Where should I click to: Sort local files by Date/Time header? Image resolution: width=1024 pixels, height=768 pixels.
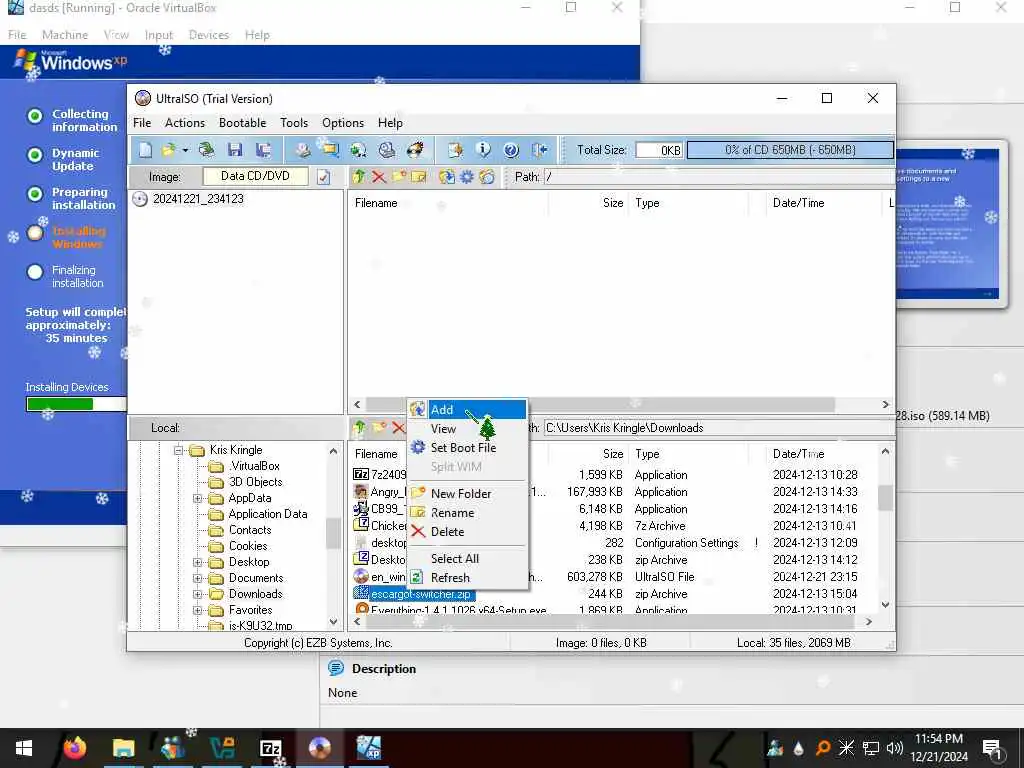point(798,454)
